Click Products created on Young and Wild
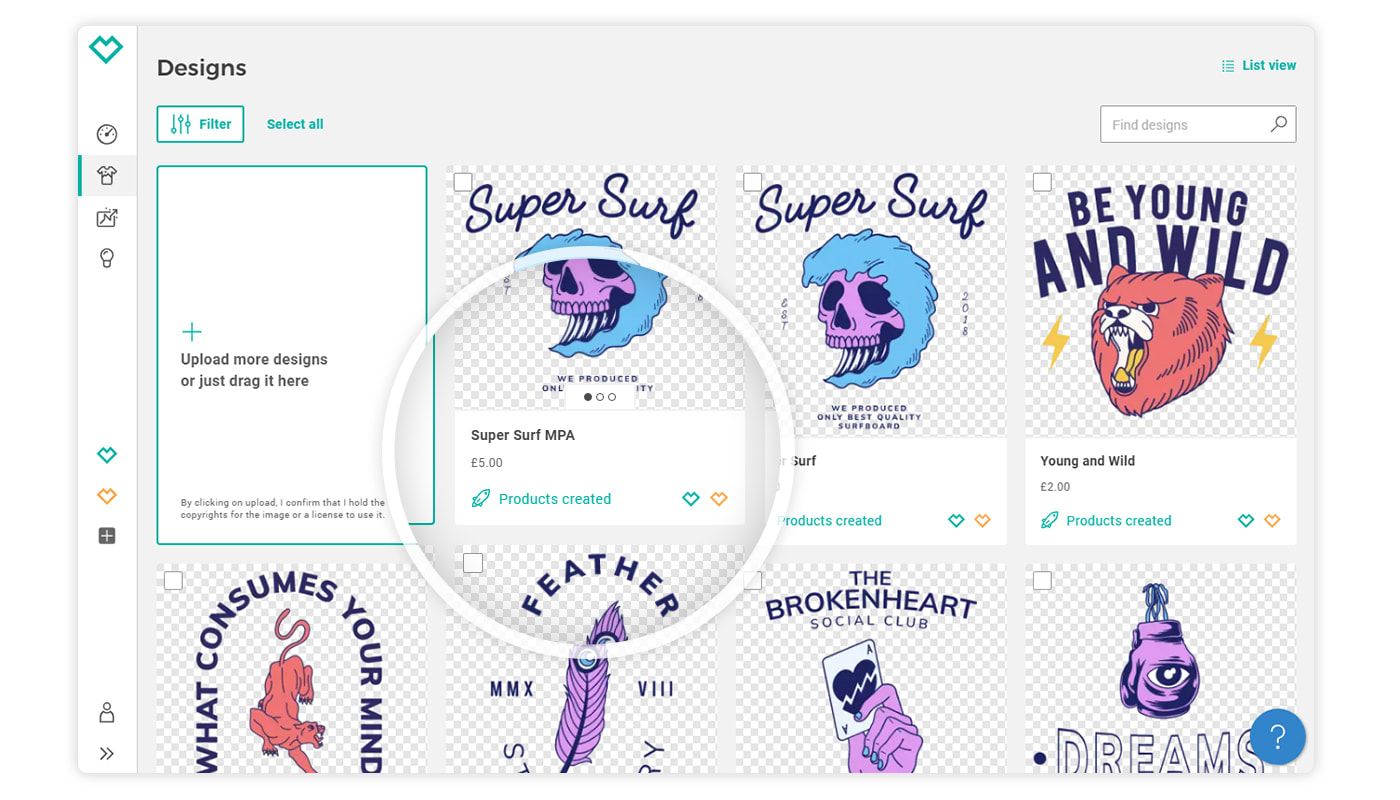The width and height of the screenshot is (1400, 800). (x=1118, y=520)
